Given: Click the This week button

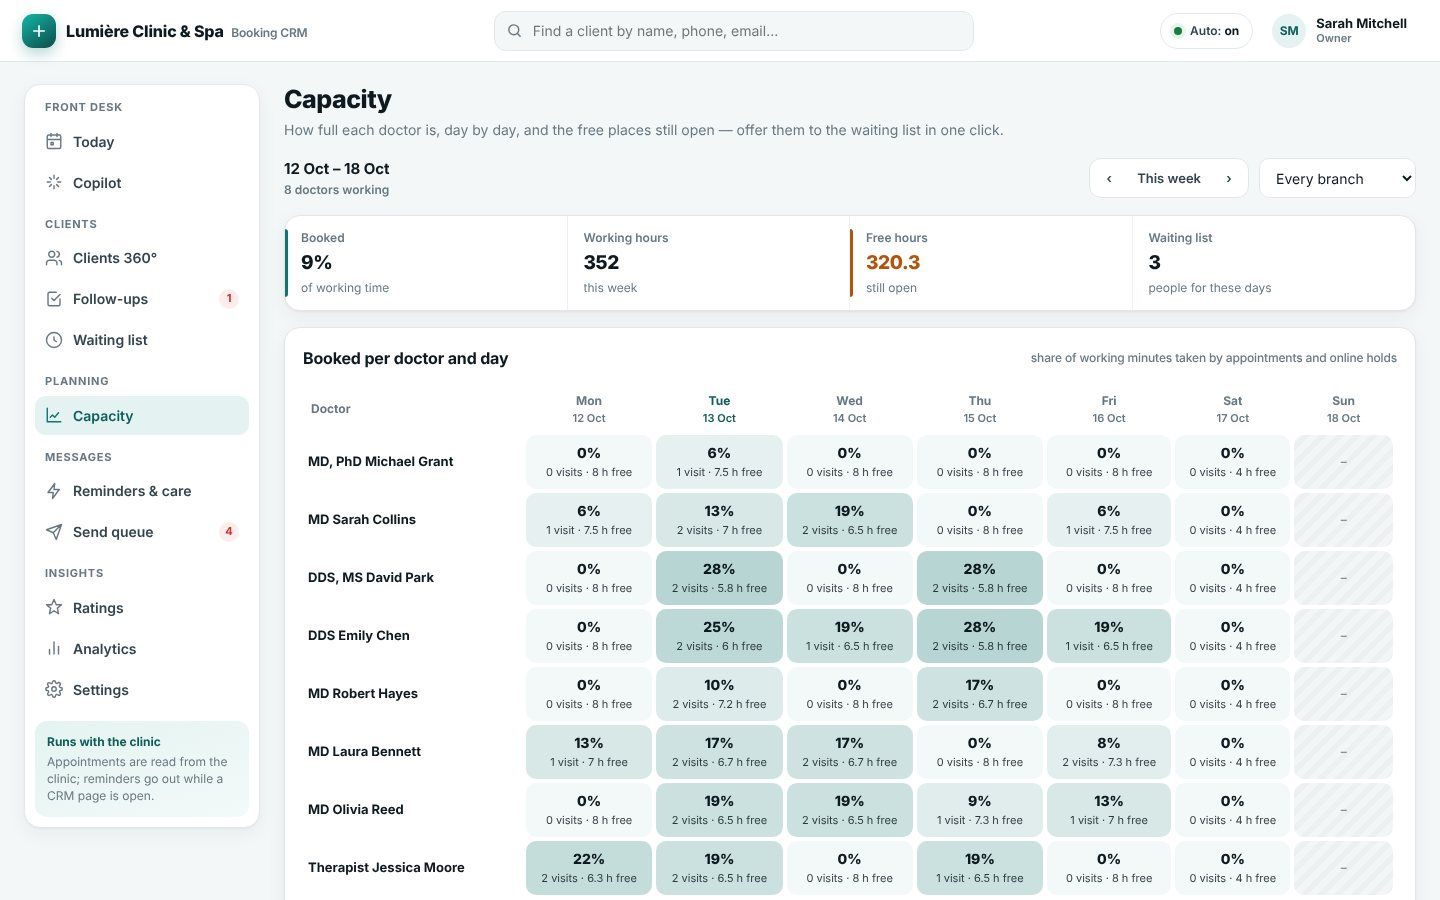Looking at the screenshot, I should 1169,179.
